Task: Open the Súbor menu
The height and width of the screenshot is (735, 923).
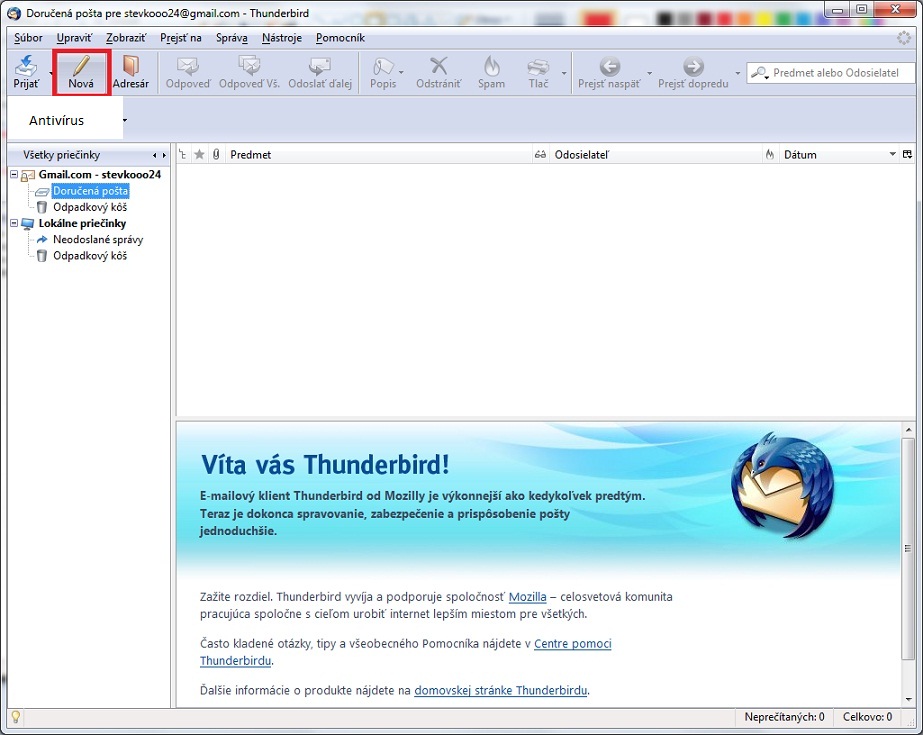Action: pyautogui.click(x=28, y=38)
